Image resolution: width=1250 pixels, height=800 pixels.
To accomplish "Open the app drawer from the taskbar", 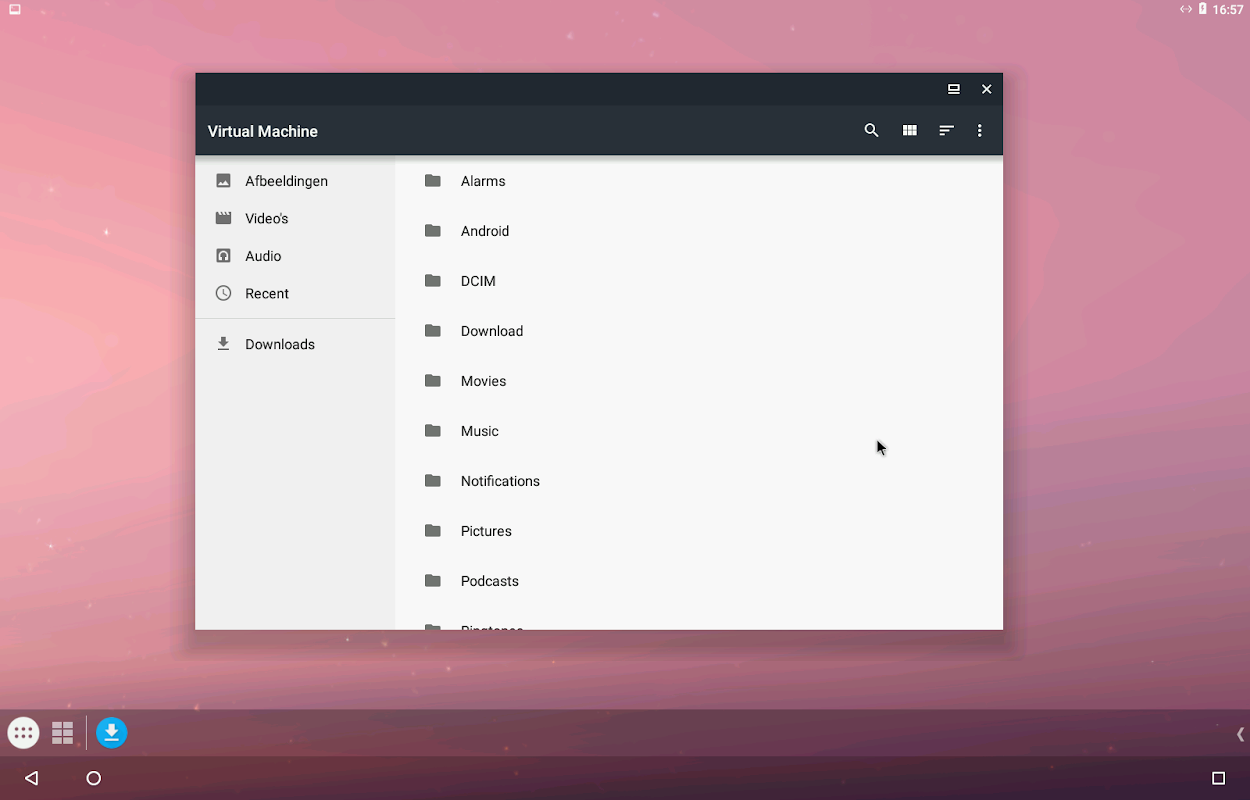I will point(22,732).
